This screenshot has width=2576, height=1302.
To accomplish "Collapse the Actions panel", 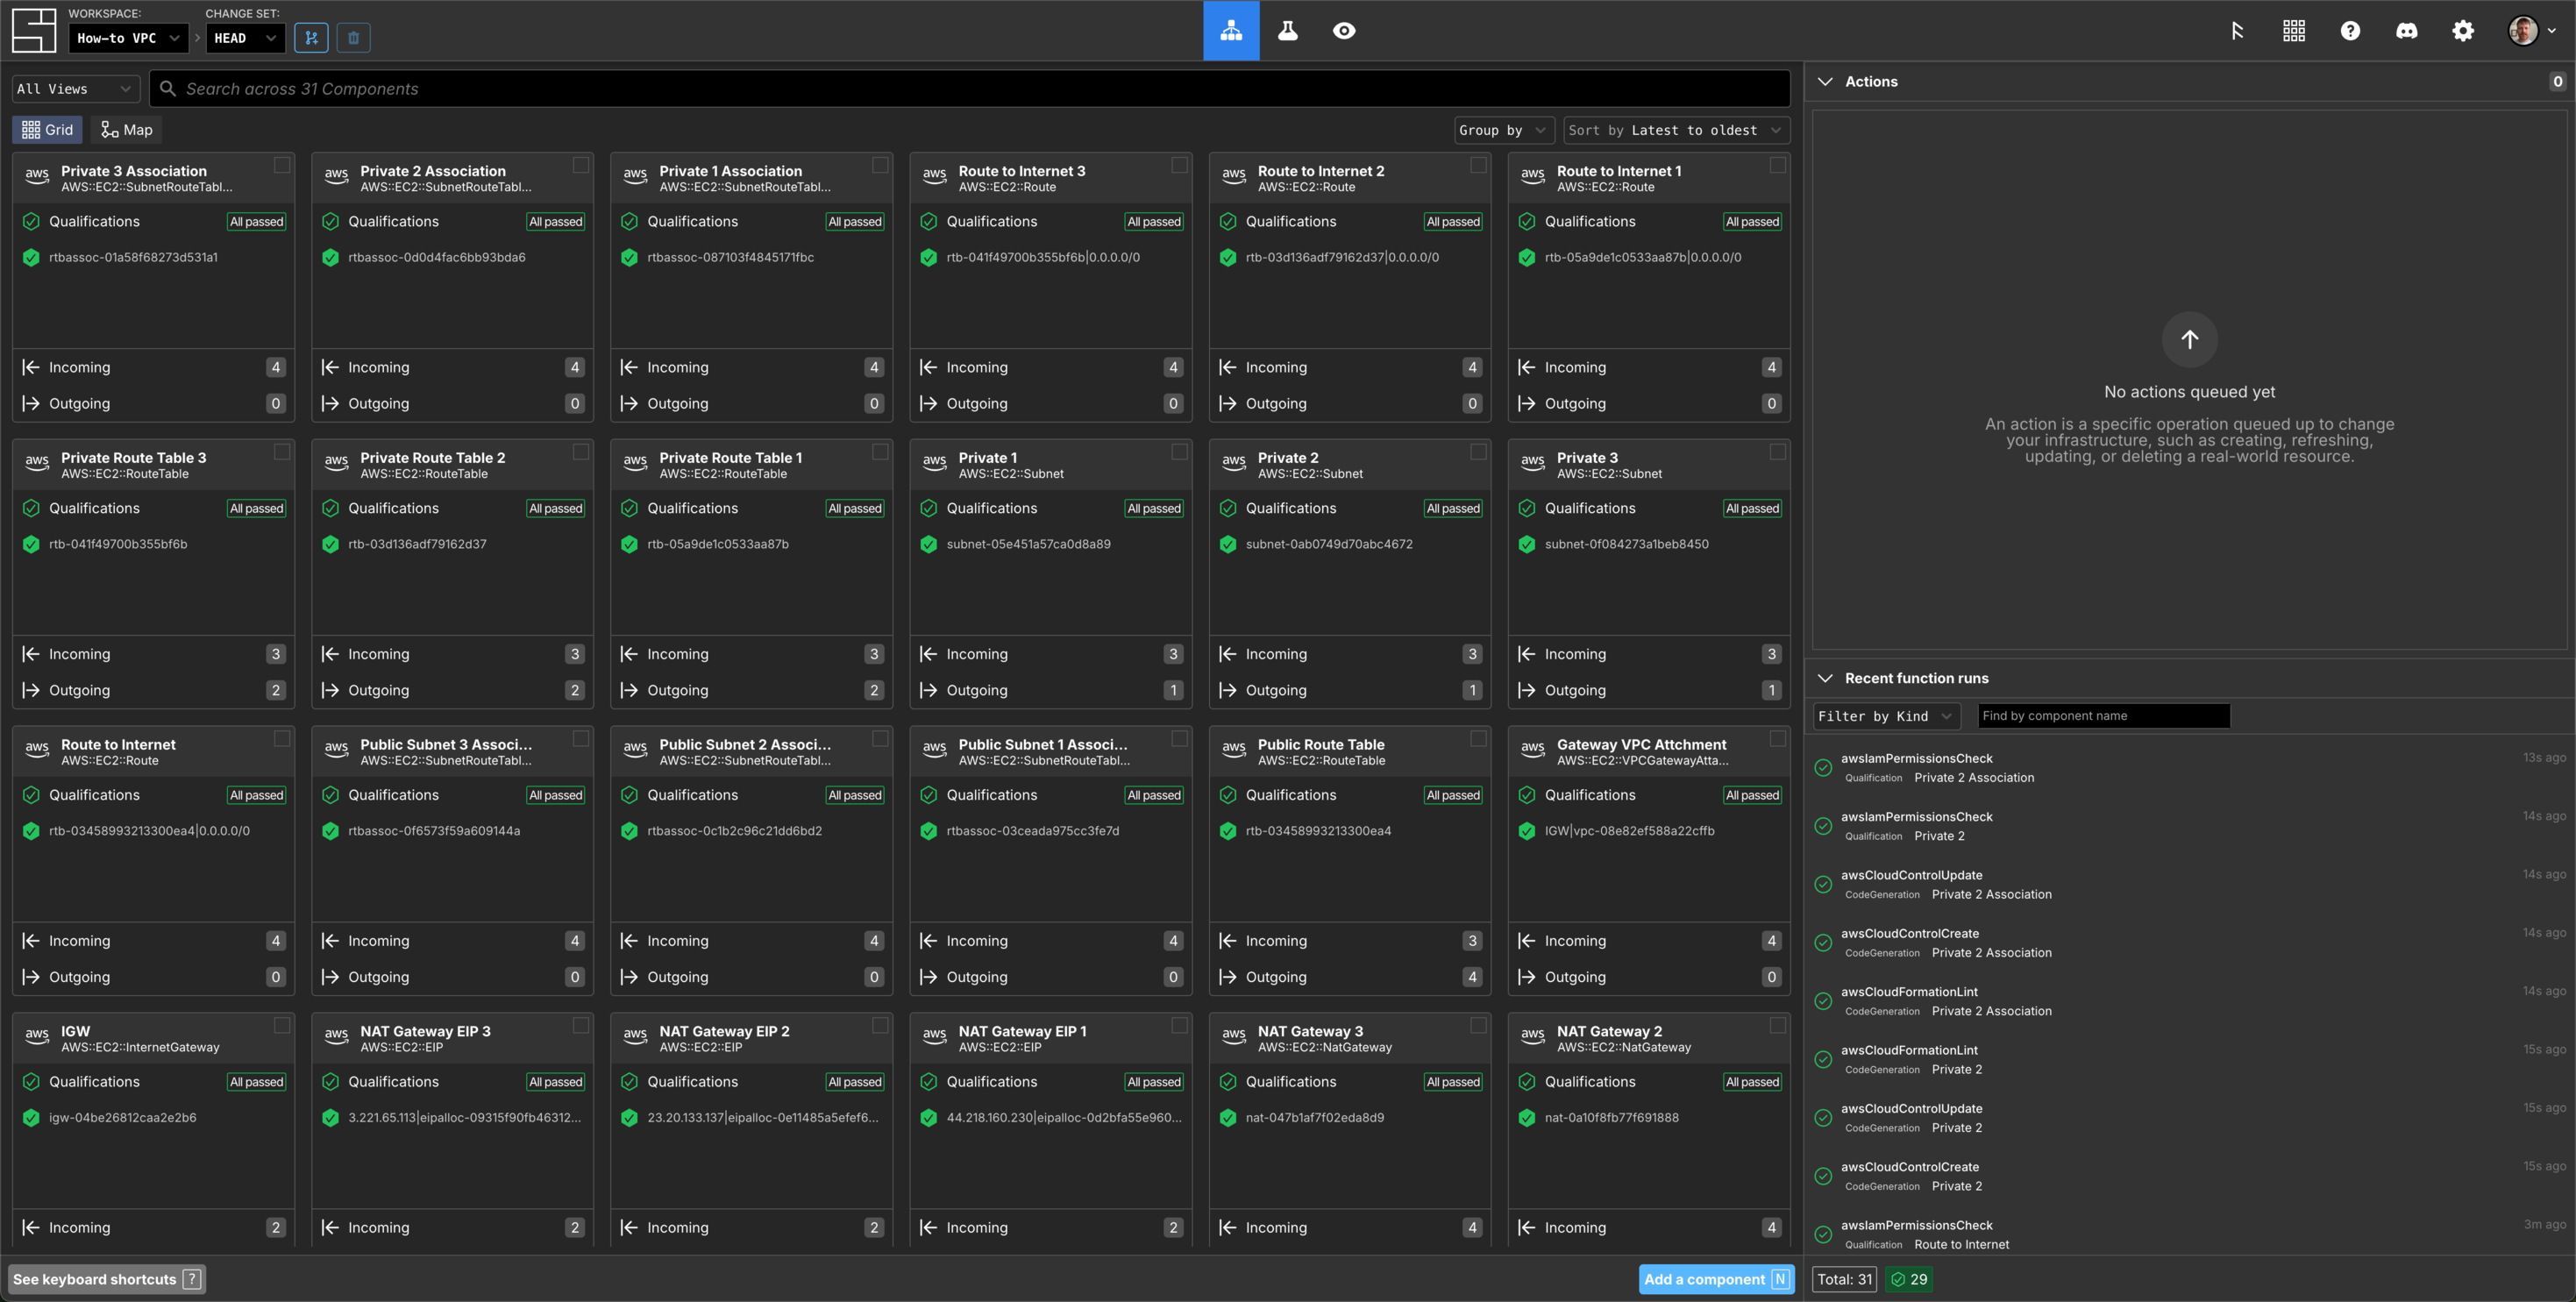I will 1825,82.
